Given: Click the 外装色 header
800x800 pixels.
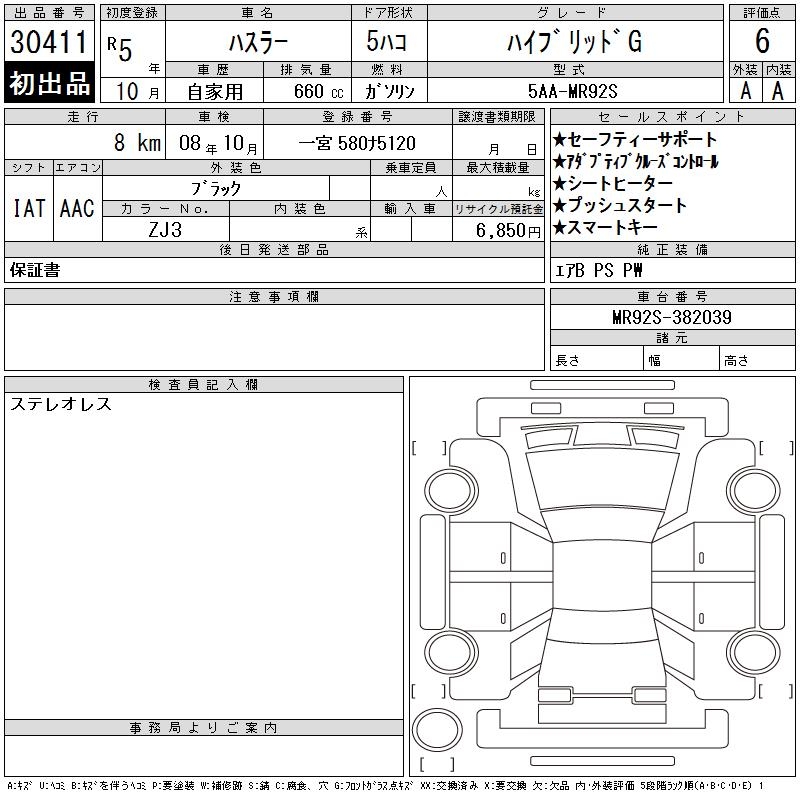Looking at the screenshot, I should 236,168.
